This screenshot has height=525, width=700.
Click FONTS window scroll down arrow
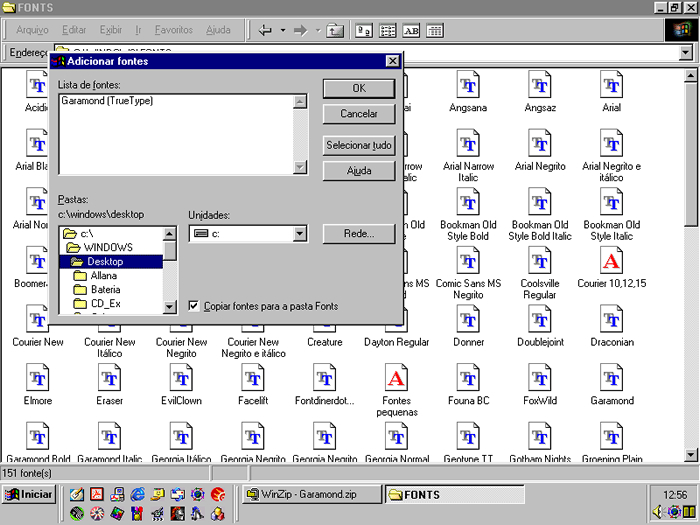click(x=691, y=455)
